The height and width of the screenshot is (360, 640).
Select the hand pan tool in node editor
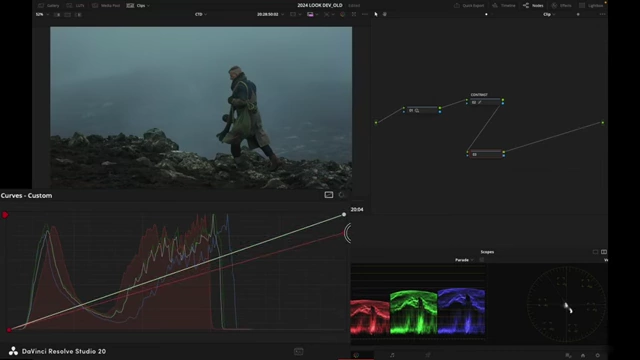click(384, 14)
